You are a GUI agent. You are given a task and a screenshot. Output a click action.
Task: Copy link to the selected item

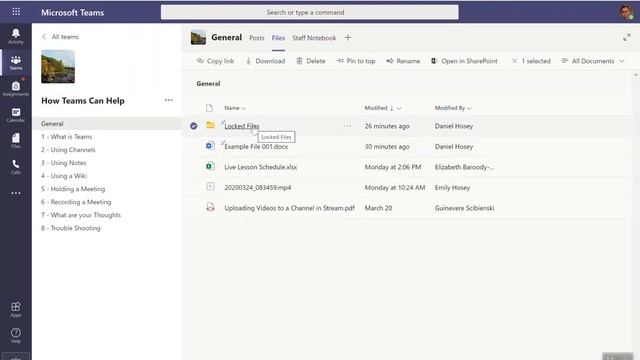216,61
